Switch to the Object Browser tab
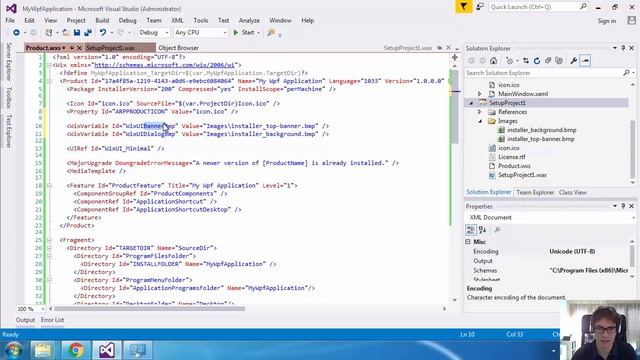 178,48
